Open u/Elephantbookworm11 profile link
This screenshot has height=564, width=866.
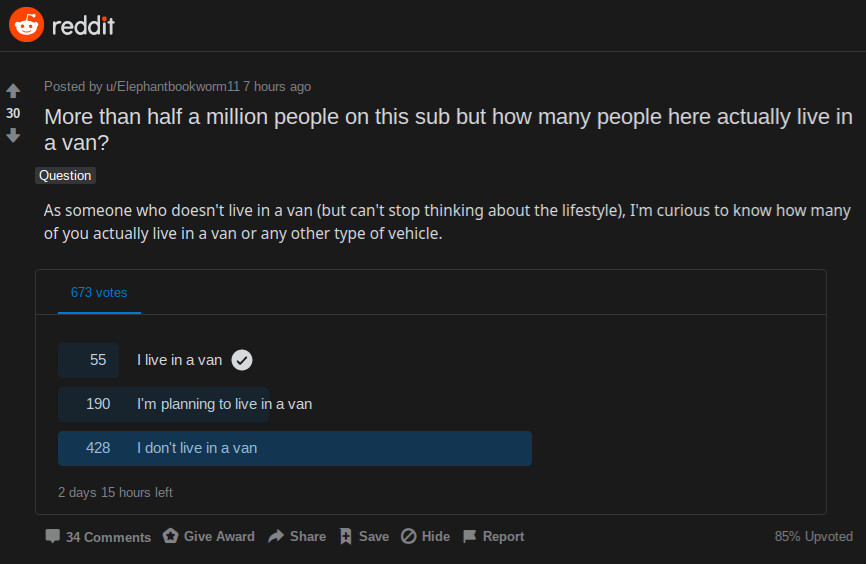pyautogui.click(x=173, y=87)
